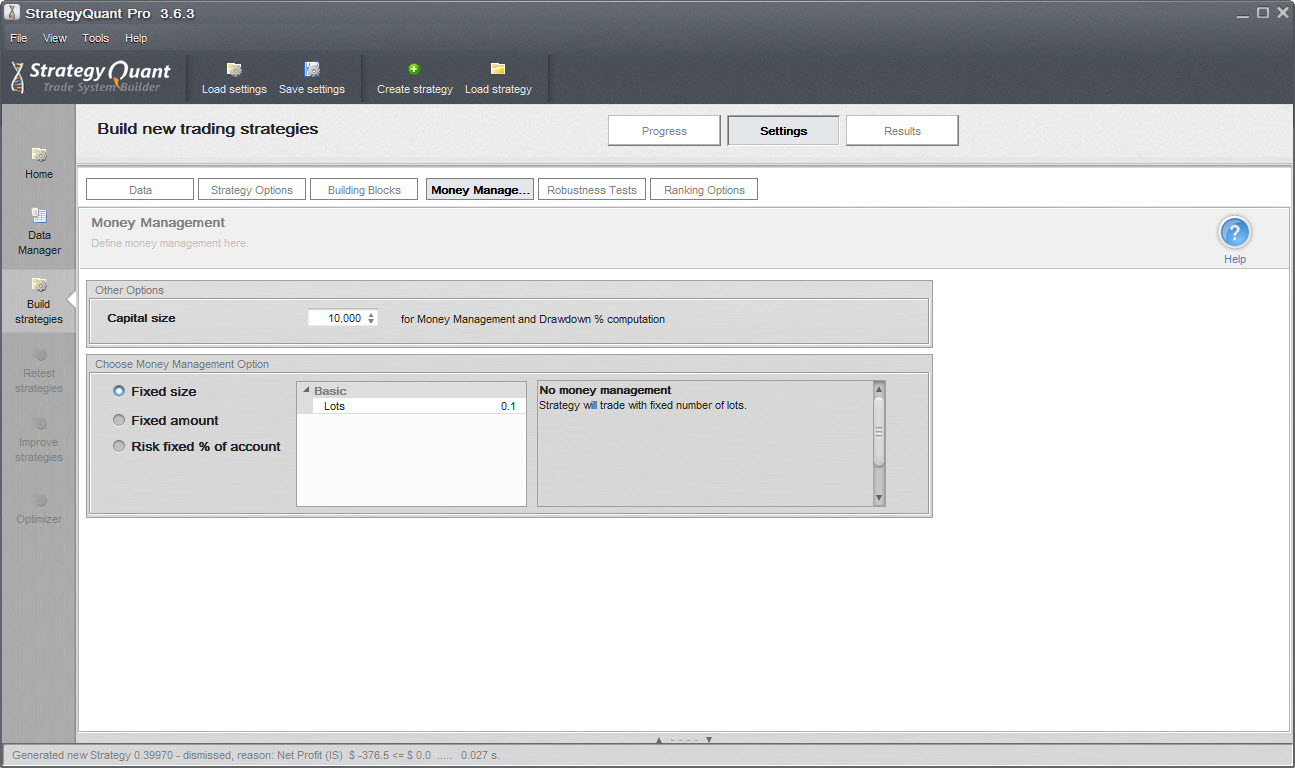Click the Capital size spinner arrows
The image size is (1295, 768).
click(x=371, y=319)
